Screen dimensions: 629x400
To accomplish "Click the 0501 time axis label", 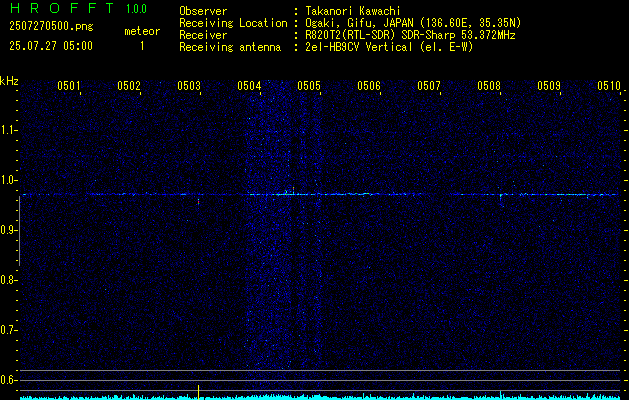I will click(x=69, y=85).
